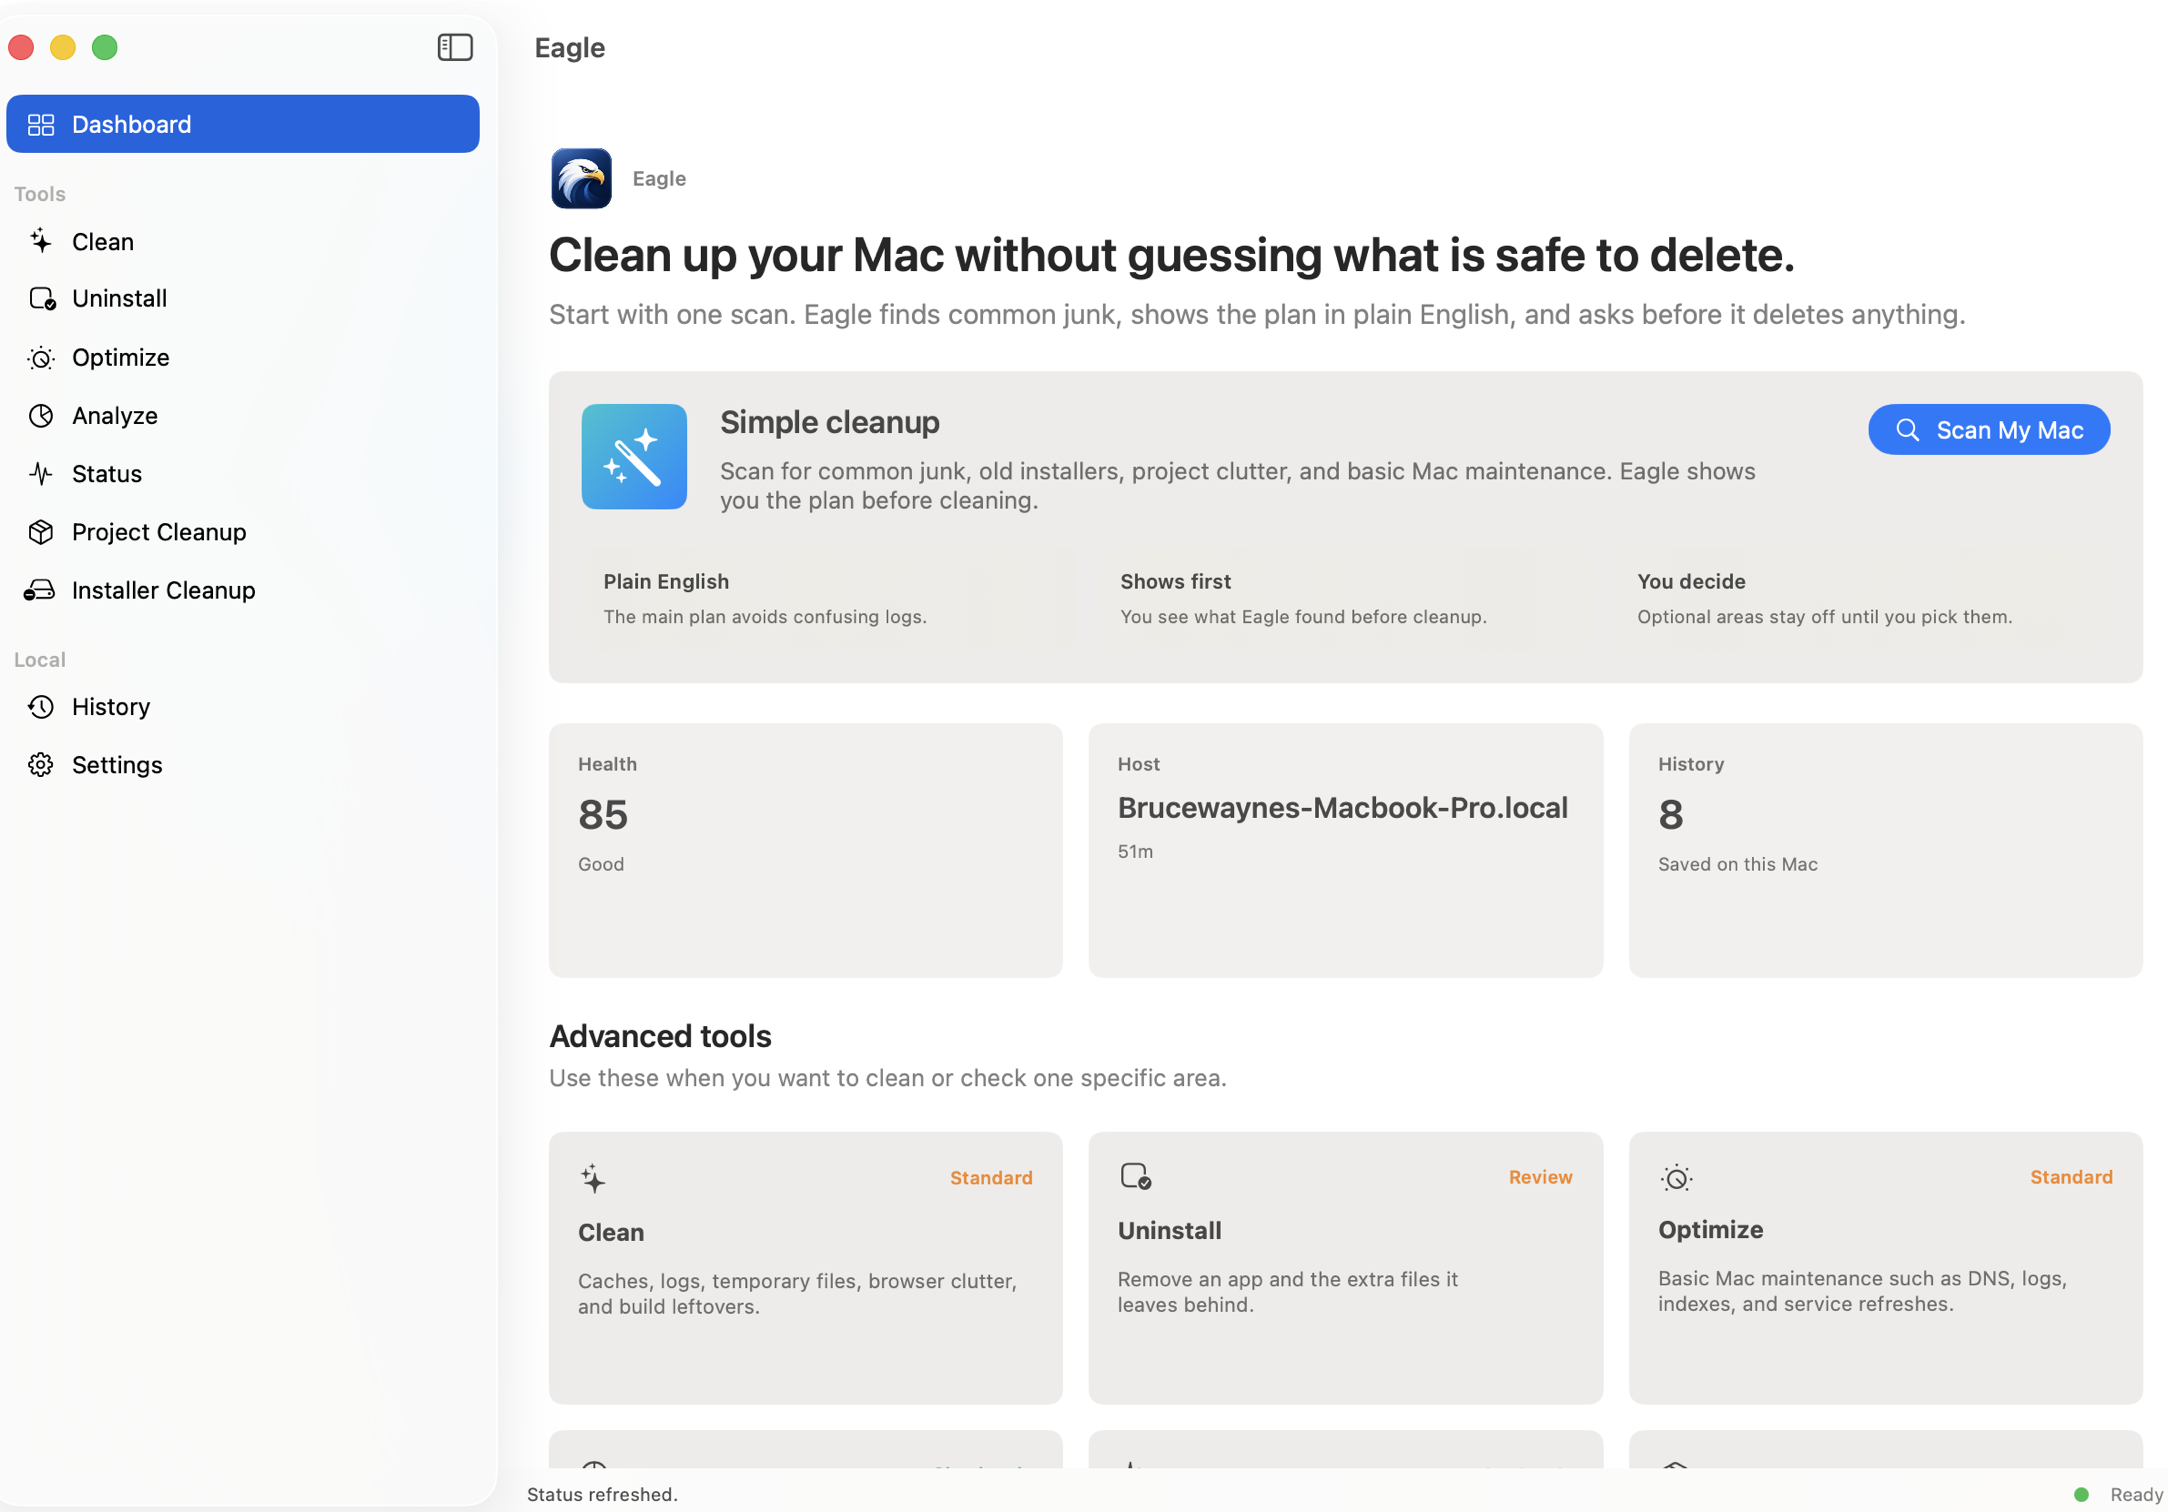Screen dimensions: 2168x1512
Task: Click the icon on Uninstall card
Action: 1136,1176
